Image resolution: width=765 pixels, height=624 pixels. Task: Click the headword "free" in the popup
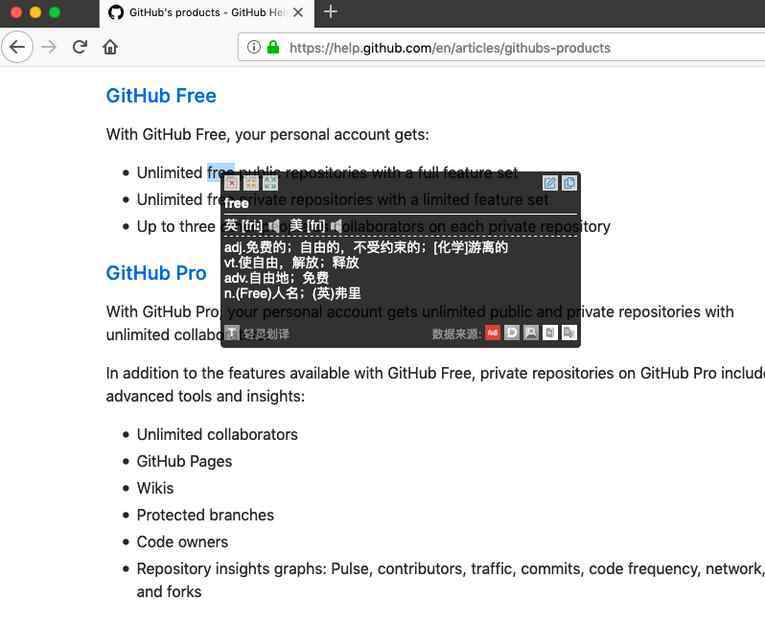[x=236, y=203]
